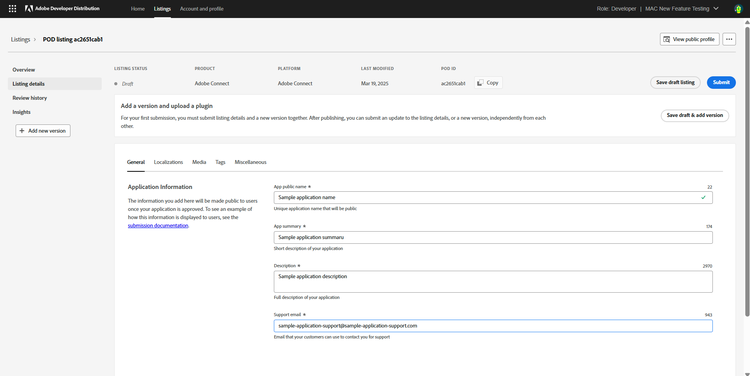Click the Listings breadcrumb link
750x376 pixels.
click(x=21, y=40)
